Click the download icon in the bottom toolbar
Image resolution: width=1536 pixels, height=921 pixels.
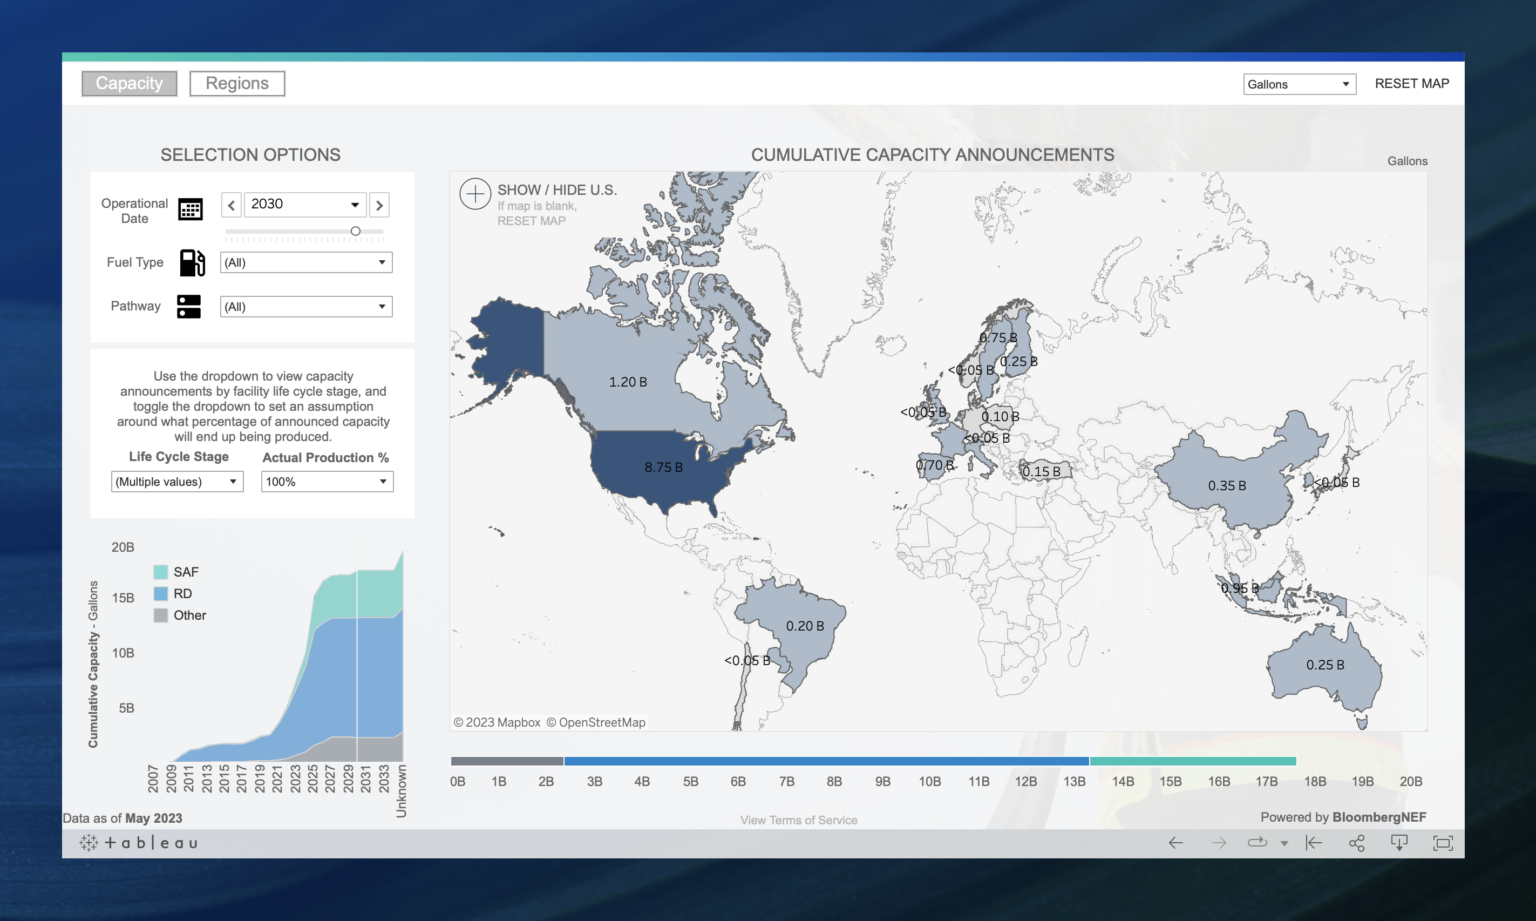coord(1399,843)
